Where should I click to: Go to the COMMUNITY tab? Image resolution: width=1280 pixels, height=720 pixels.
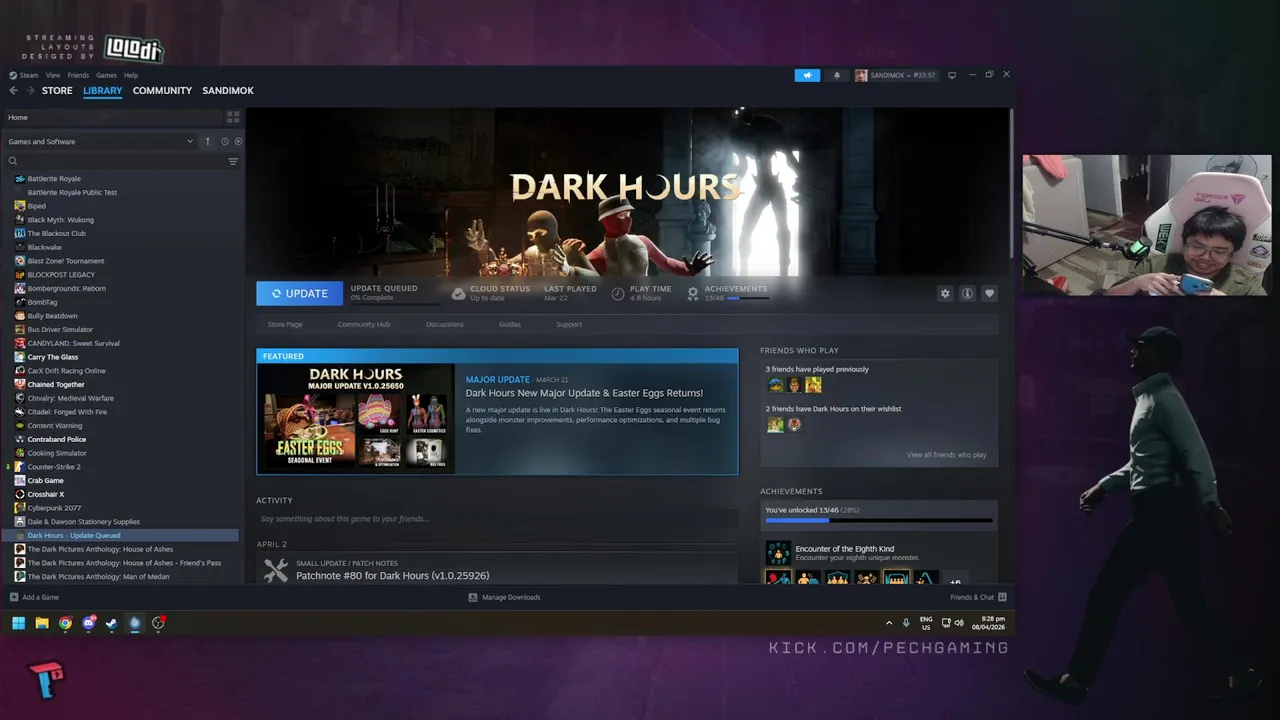coord(162,90)
